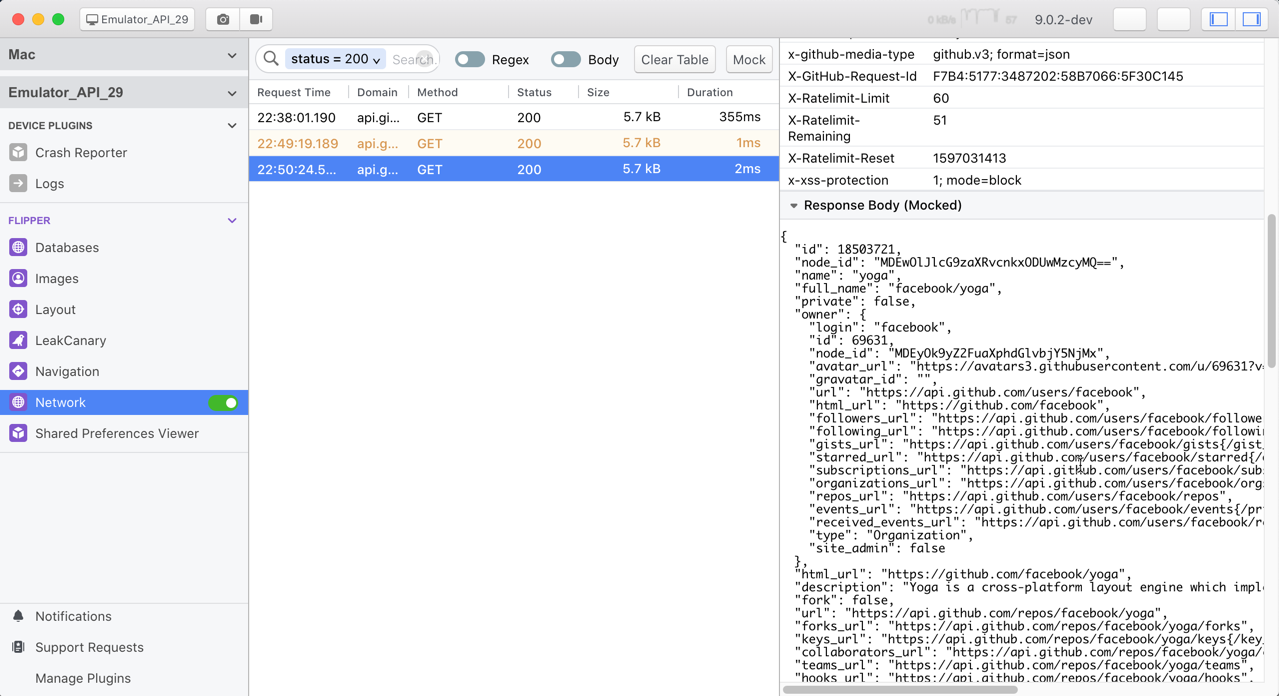Open Support Requests icon
This screenshot has width=1279, height=696.
(18, 648)
